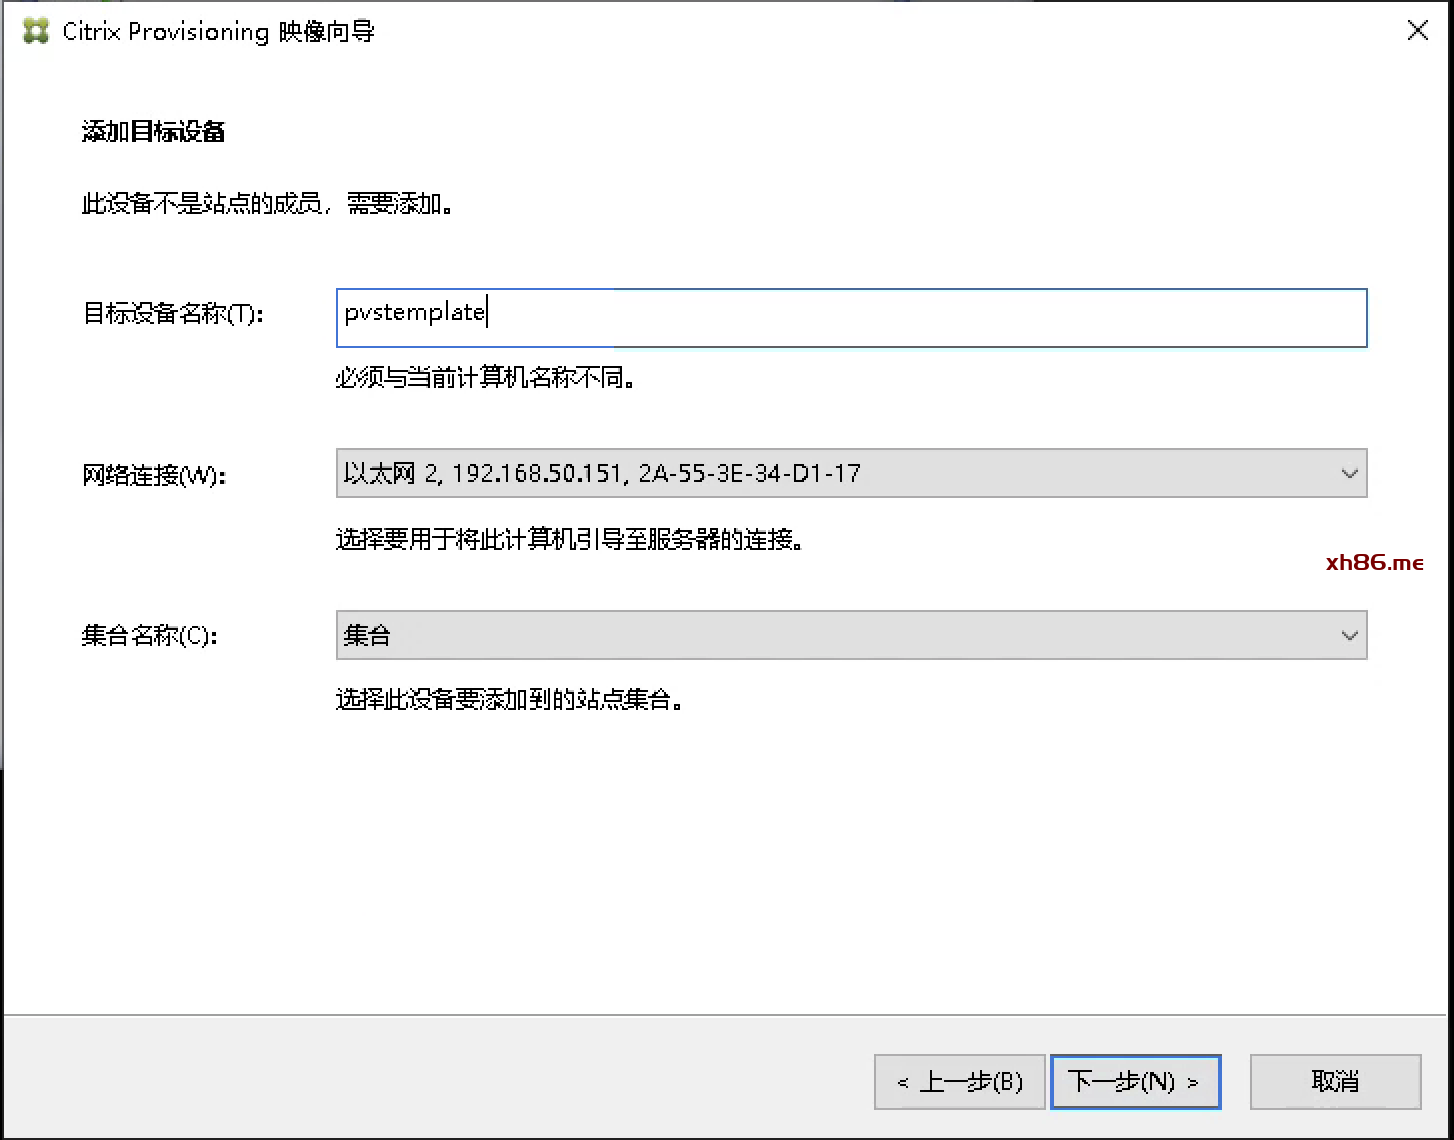Screen dimensions: 1454x1140
Task: Click the hint 选择要用于将此计算机引导至服务器的连接。
Action: tap(571, 540)
